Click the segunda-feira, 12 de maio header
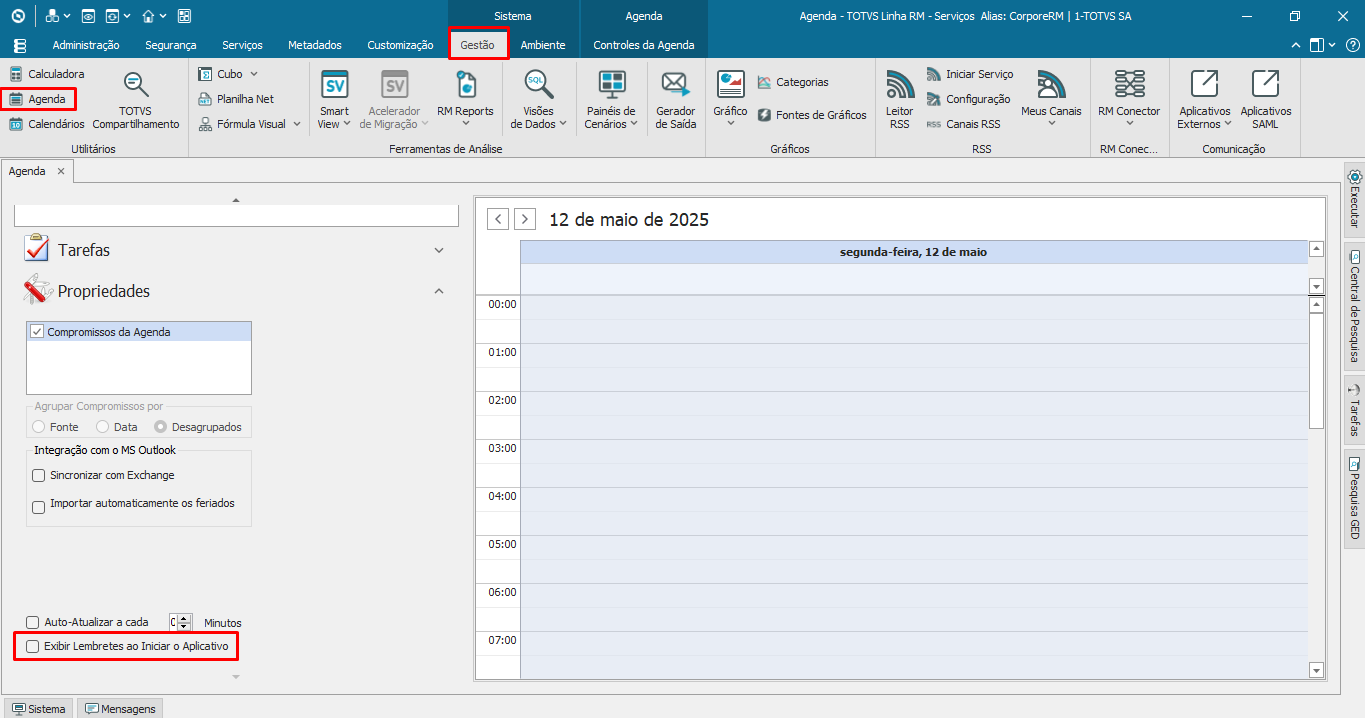1365x718 pixels. 914,252
